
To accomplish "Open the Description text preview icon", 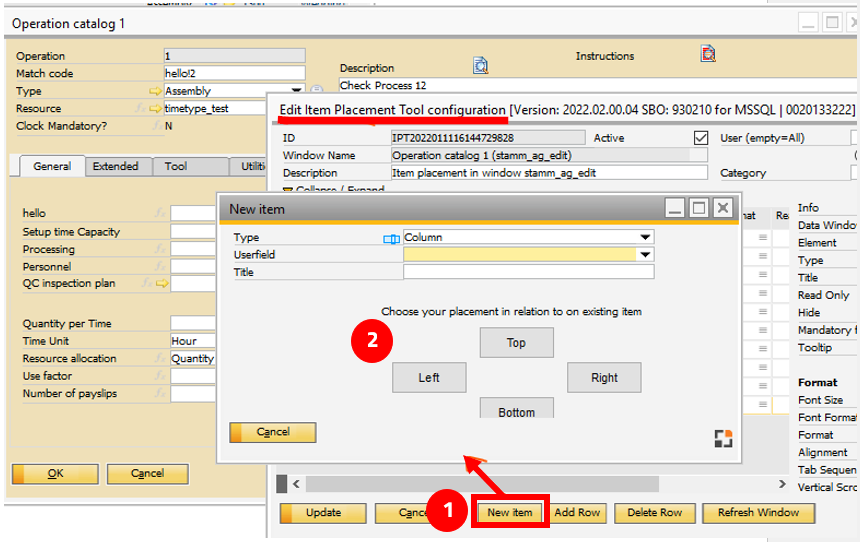I will coord(480,66).
